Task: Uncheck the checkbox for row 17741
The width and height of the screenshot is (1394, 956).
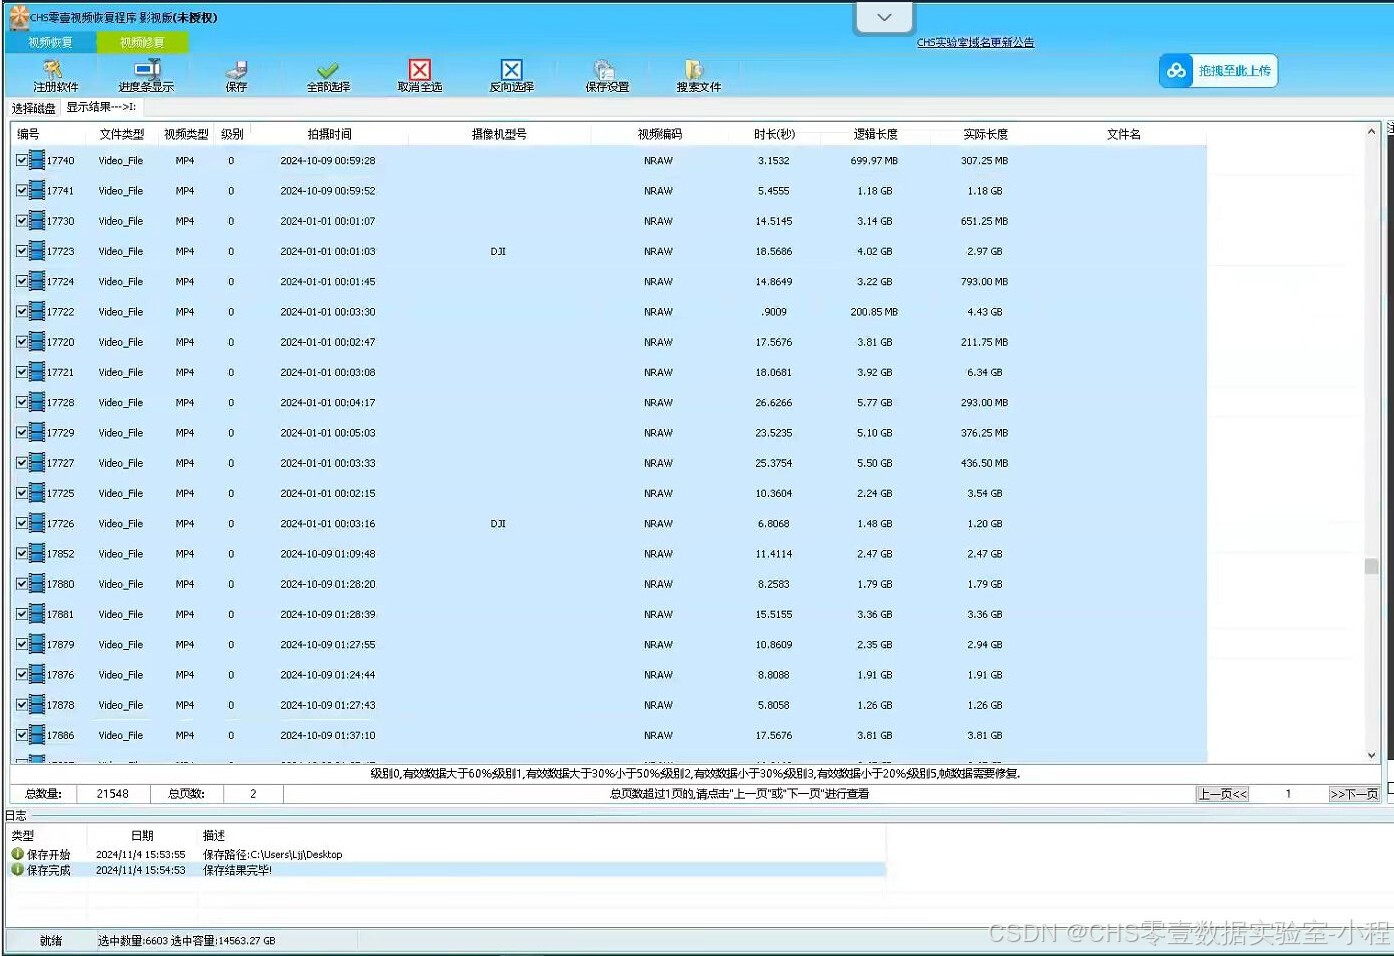Action: coord(22,190)
